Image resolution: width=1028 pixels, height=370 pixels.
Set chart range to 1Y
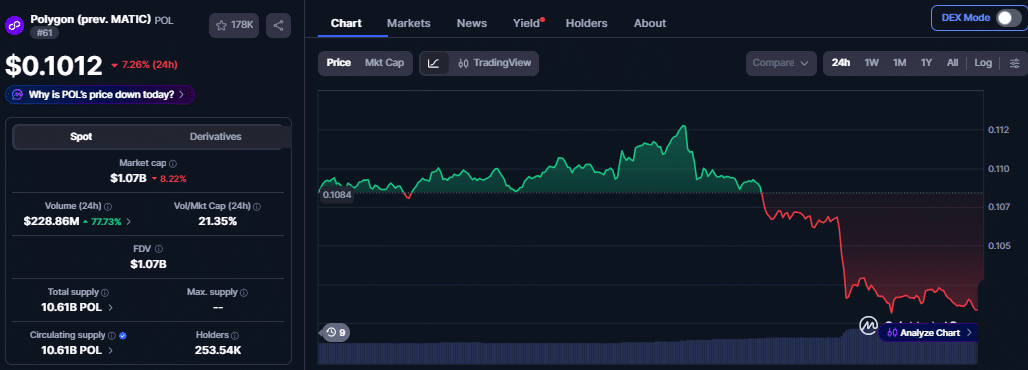926,63
